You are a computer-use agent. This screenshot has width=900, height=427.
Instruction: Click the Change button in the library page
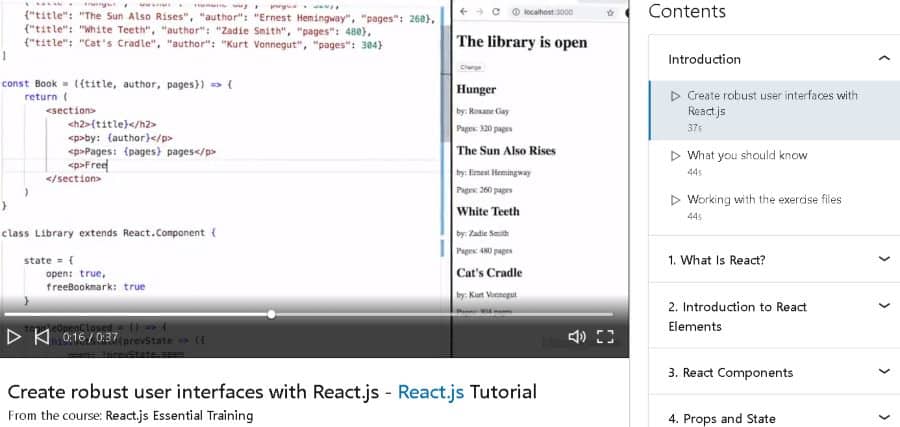pos(471,67)
